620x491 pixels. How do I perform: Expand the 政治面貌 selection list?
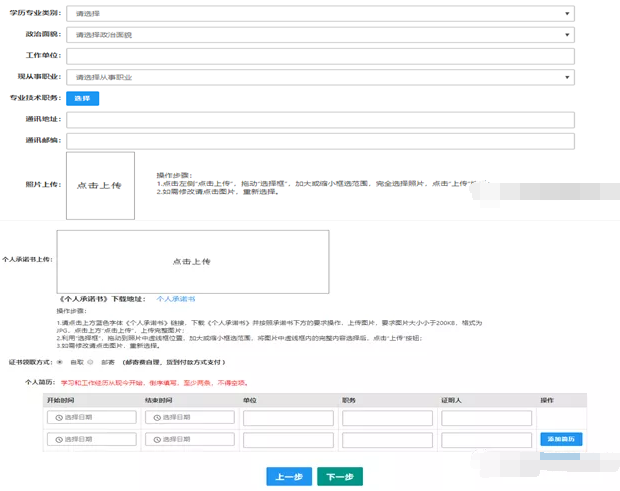320,35
